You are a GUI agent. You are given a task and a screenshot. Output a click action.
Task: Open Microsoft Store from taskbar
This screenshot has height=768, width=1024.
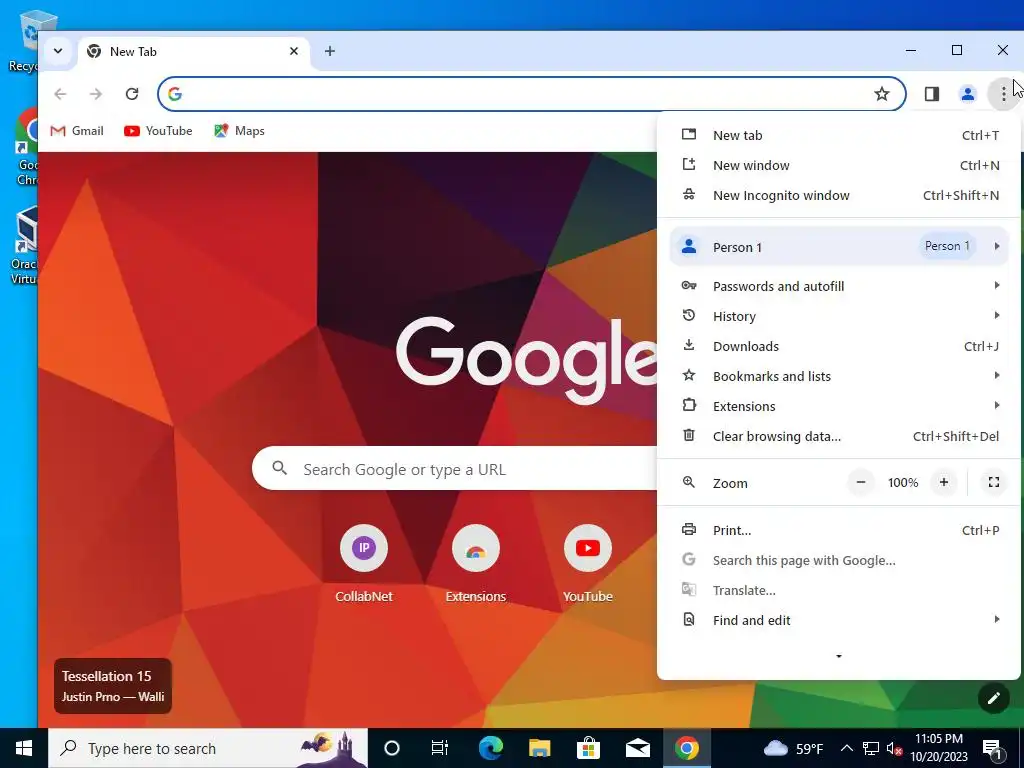tap(588, 748)
